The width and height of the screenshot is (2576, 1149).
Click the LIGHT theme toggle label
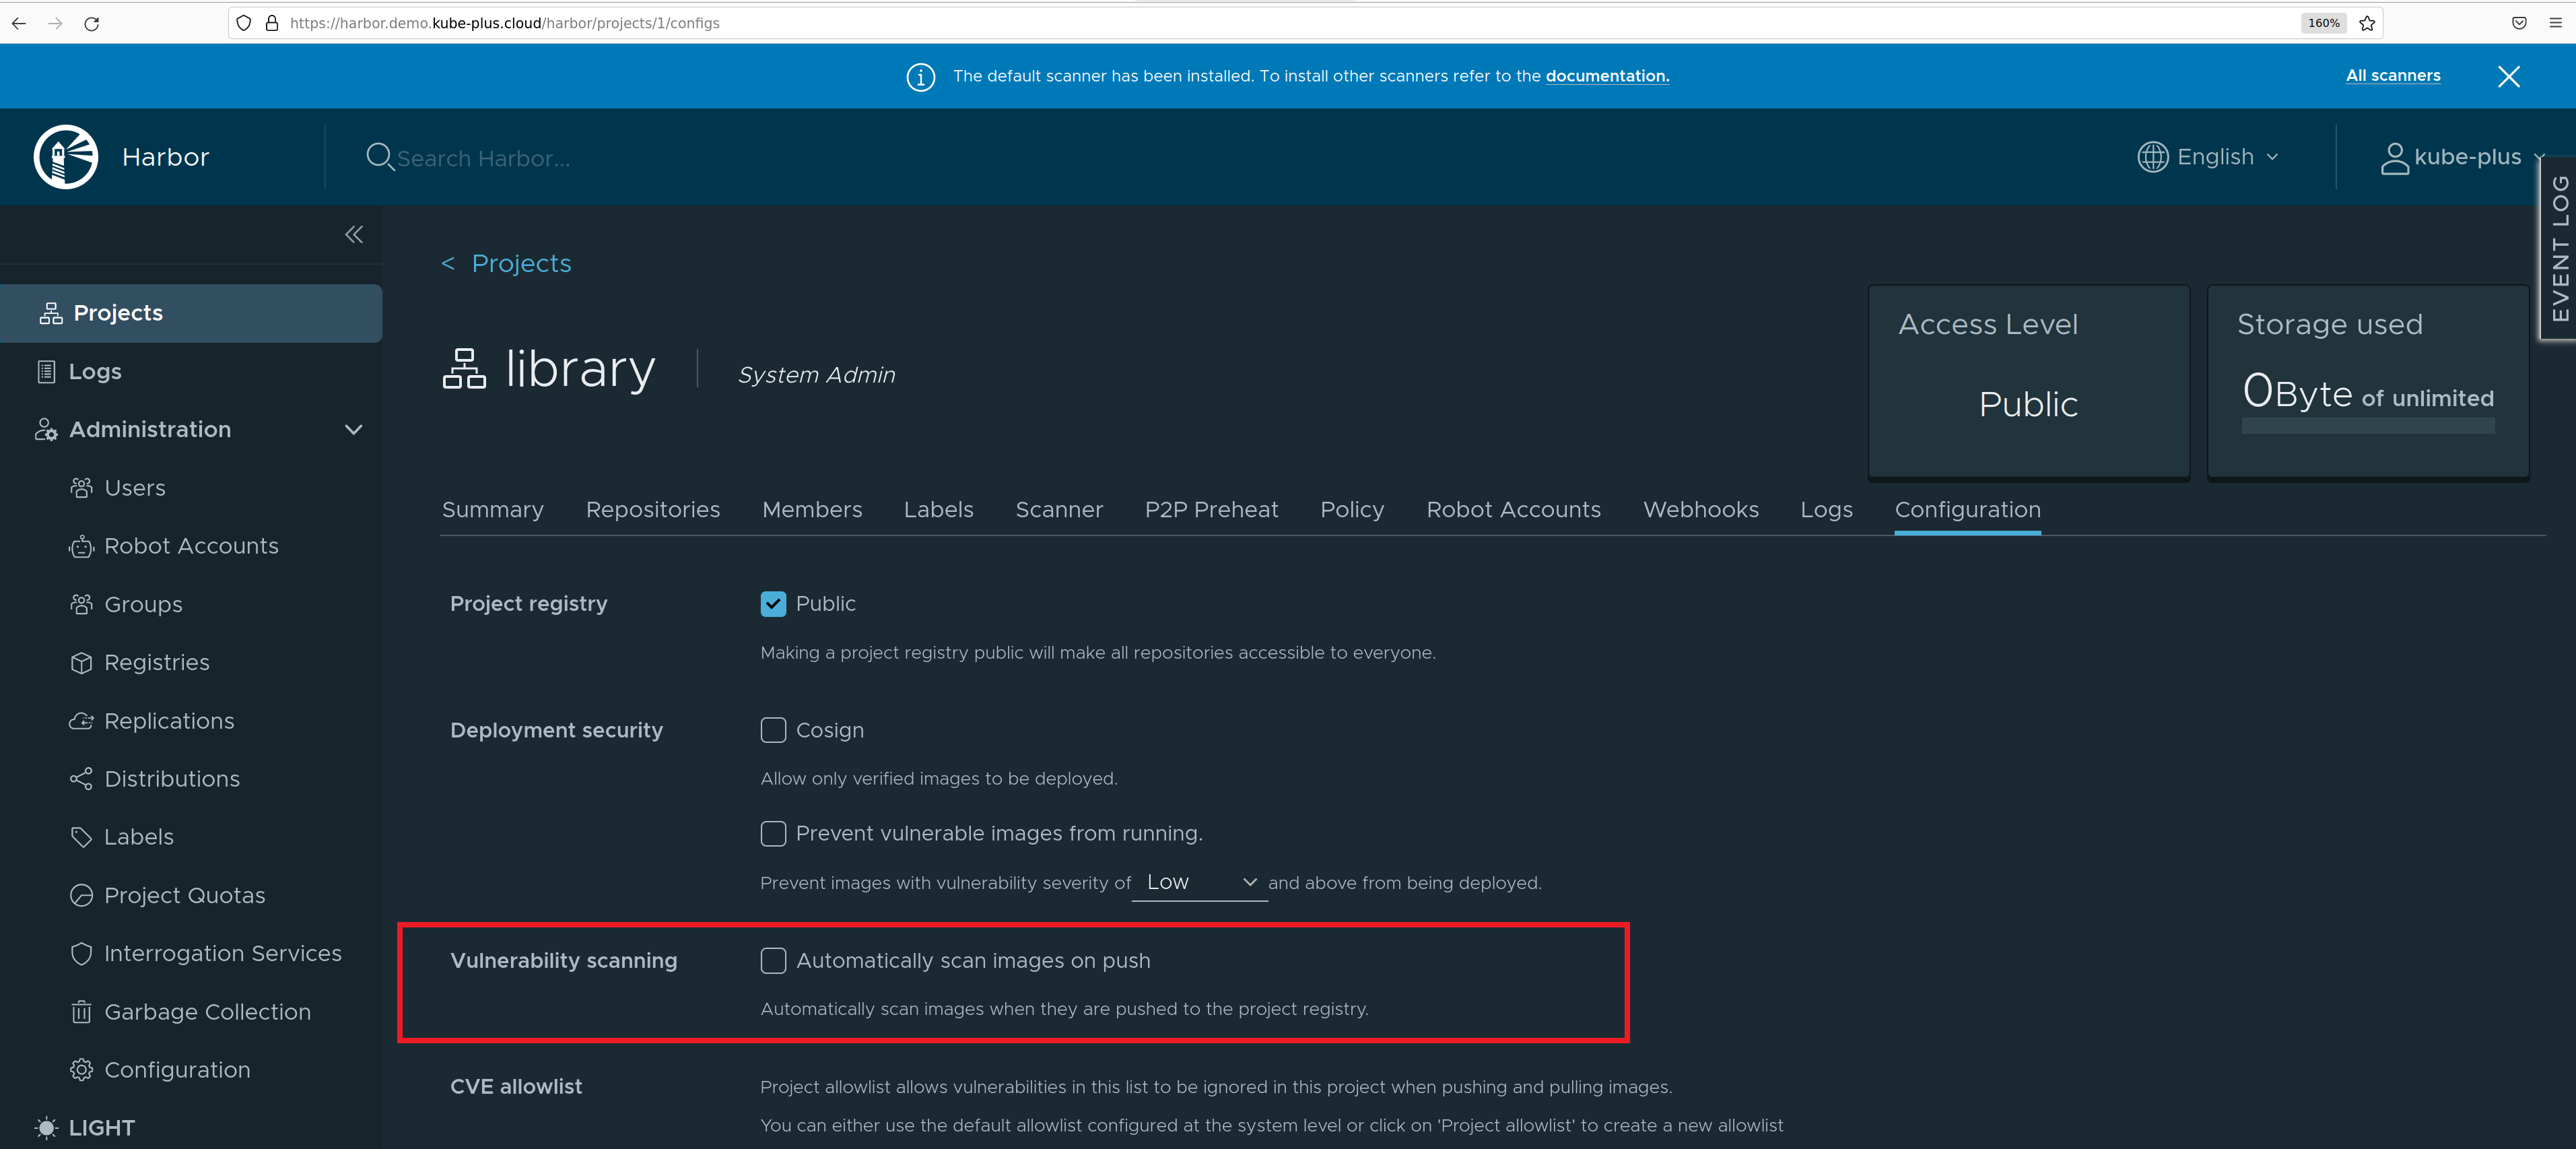tap(102, 1128)
